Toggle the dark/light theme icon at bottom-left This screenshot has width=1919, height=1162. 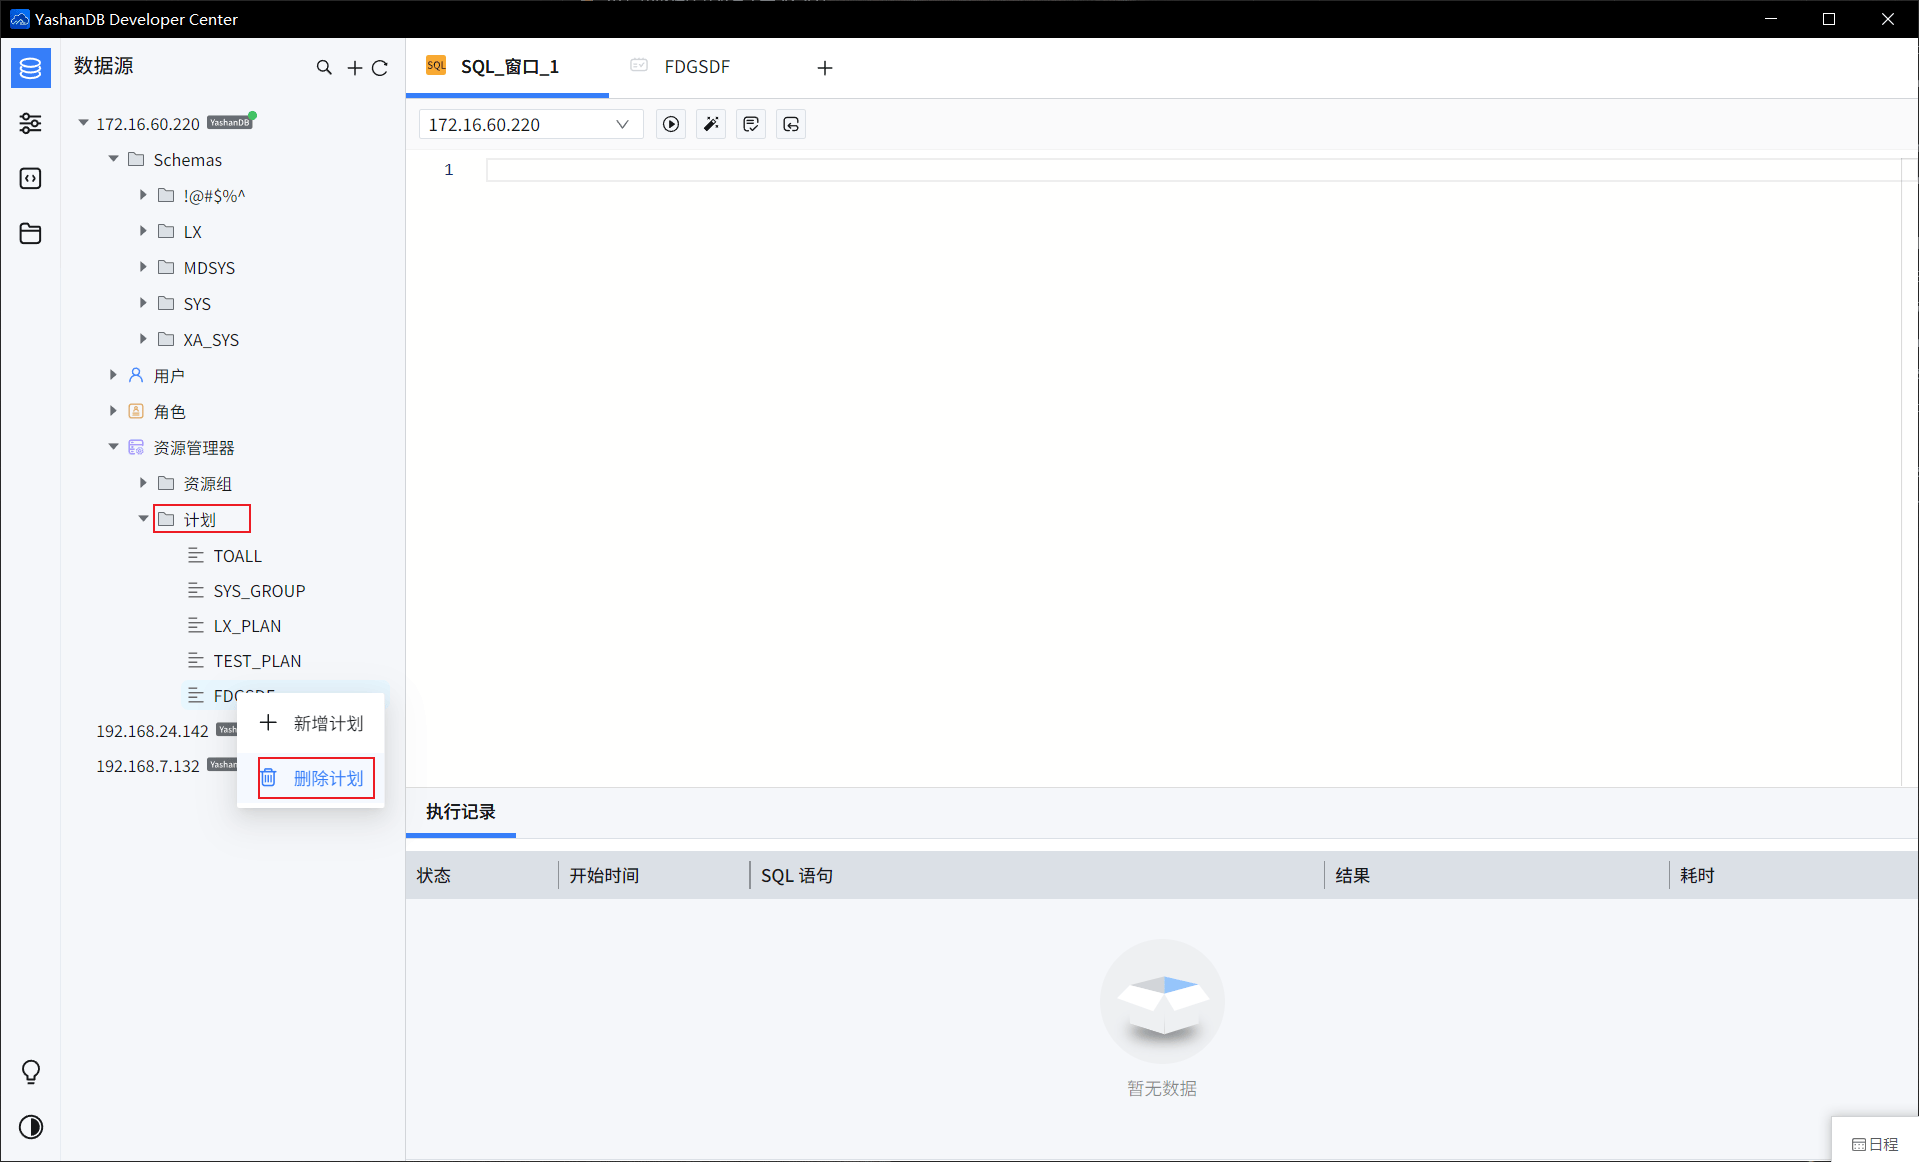click(31, 1127)
